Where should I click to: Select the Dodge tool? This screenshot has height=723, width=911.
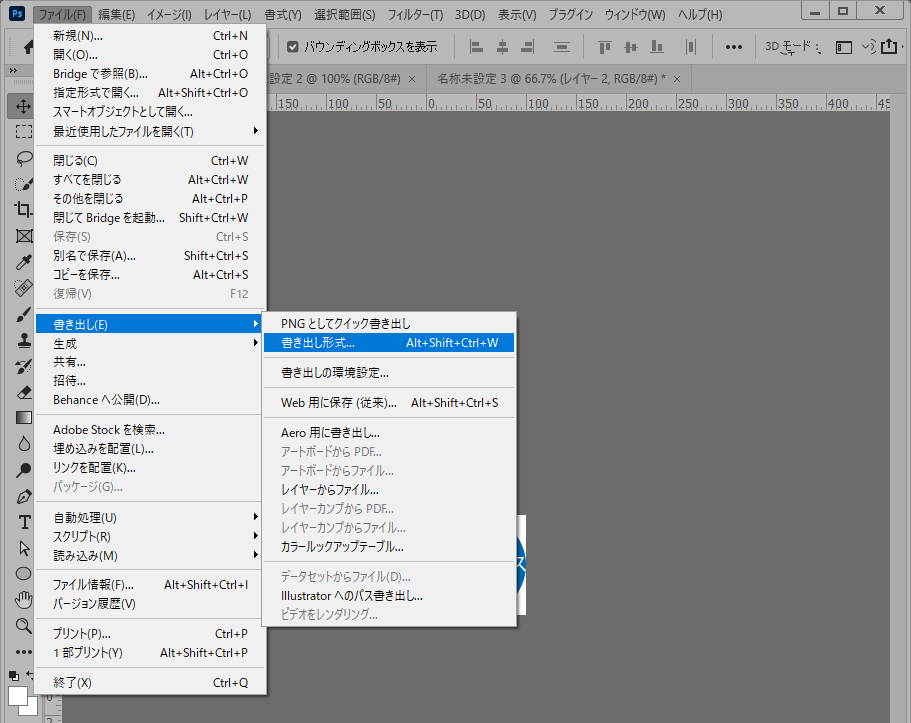tap(23, 470)
